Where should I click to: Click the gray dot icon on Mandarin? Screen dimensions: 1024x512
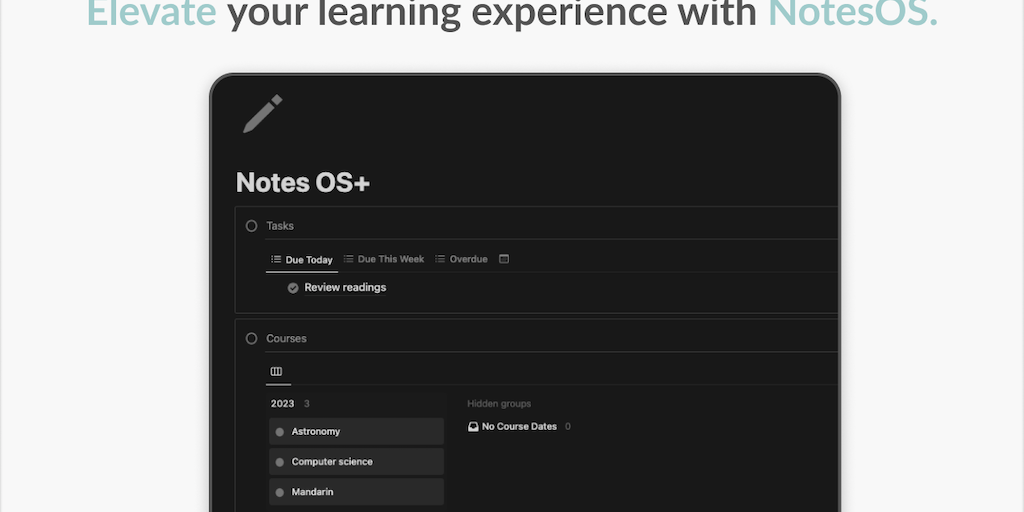(x=280, y=492)
